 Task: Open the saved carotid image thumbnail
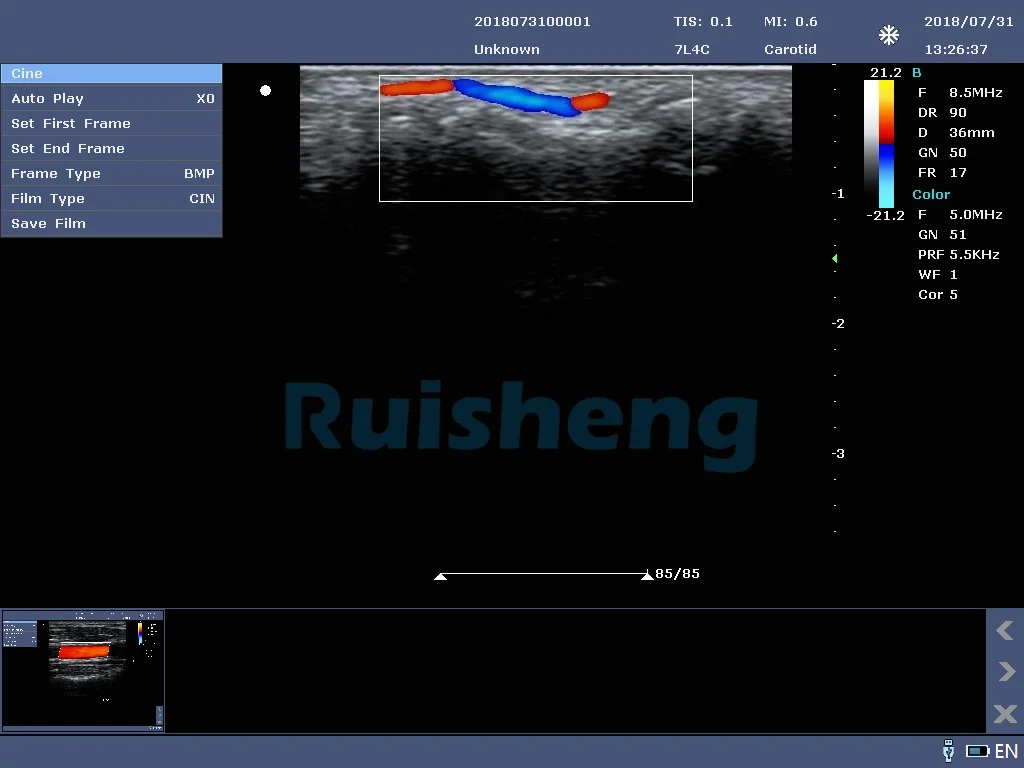click(83, 670)
